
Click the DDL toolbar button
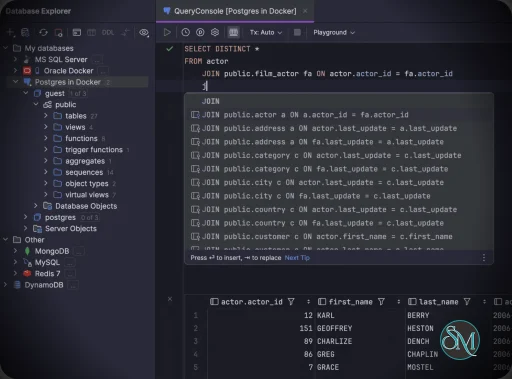(x=108, y=33)
